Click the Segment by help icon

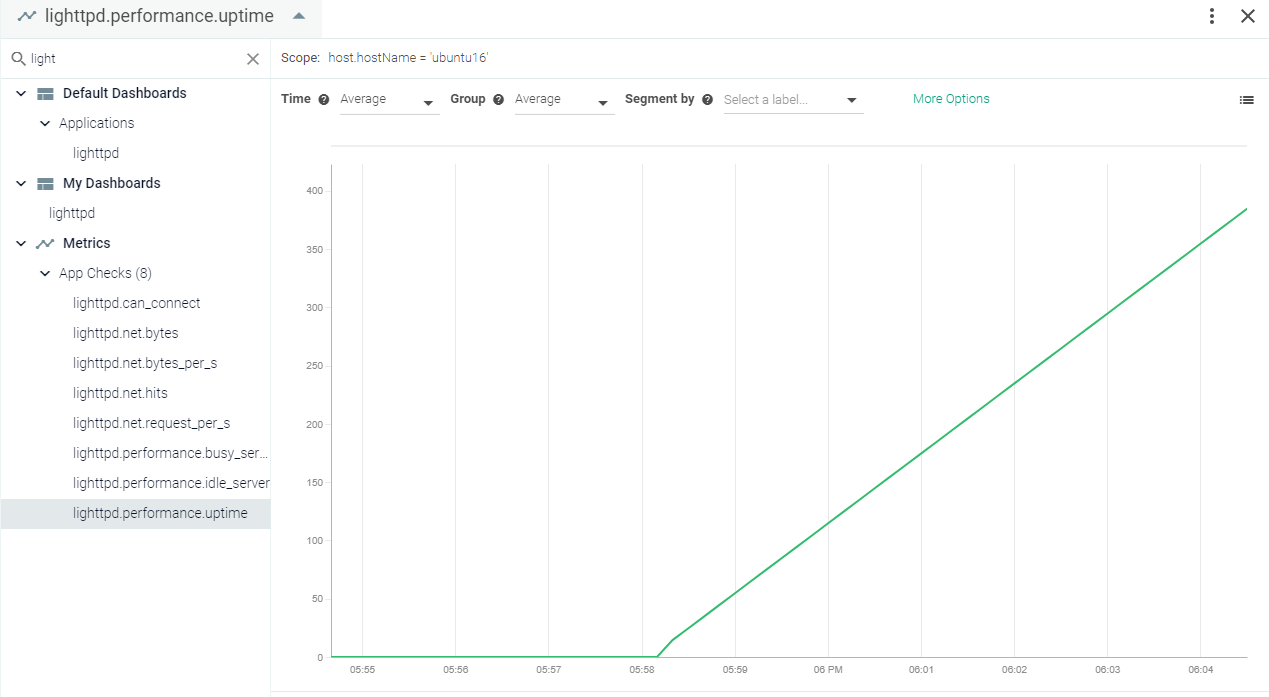(x=707, y=100)
